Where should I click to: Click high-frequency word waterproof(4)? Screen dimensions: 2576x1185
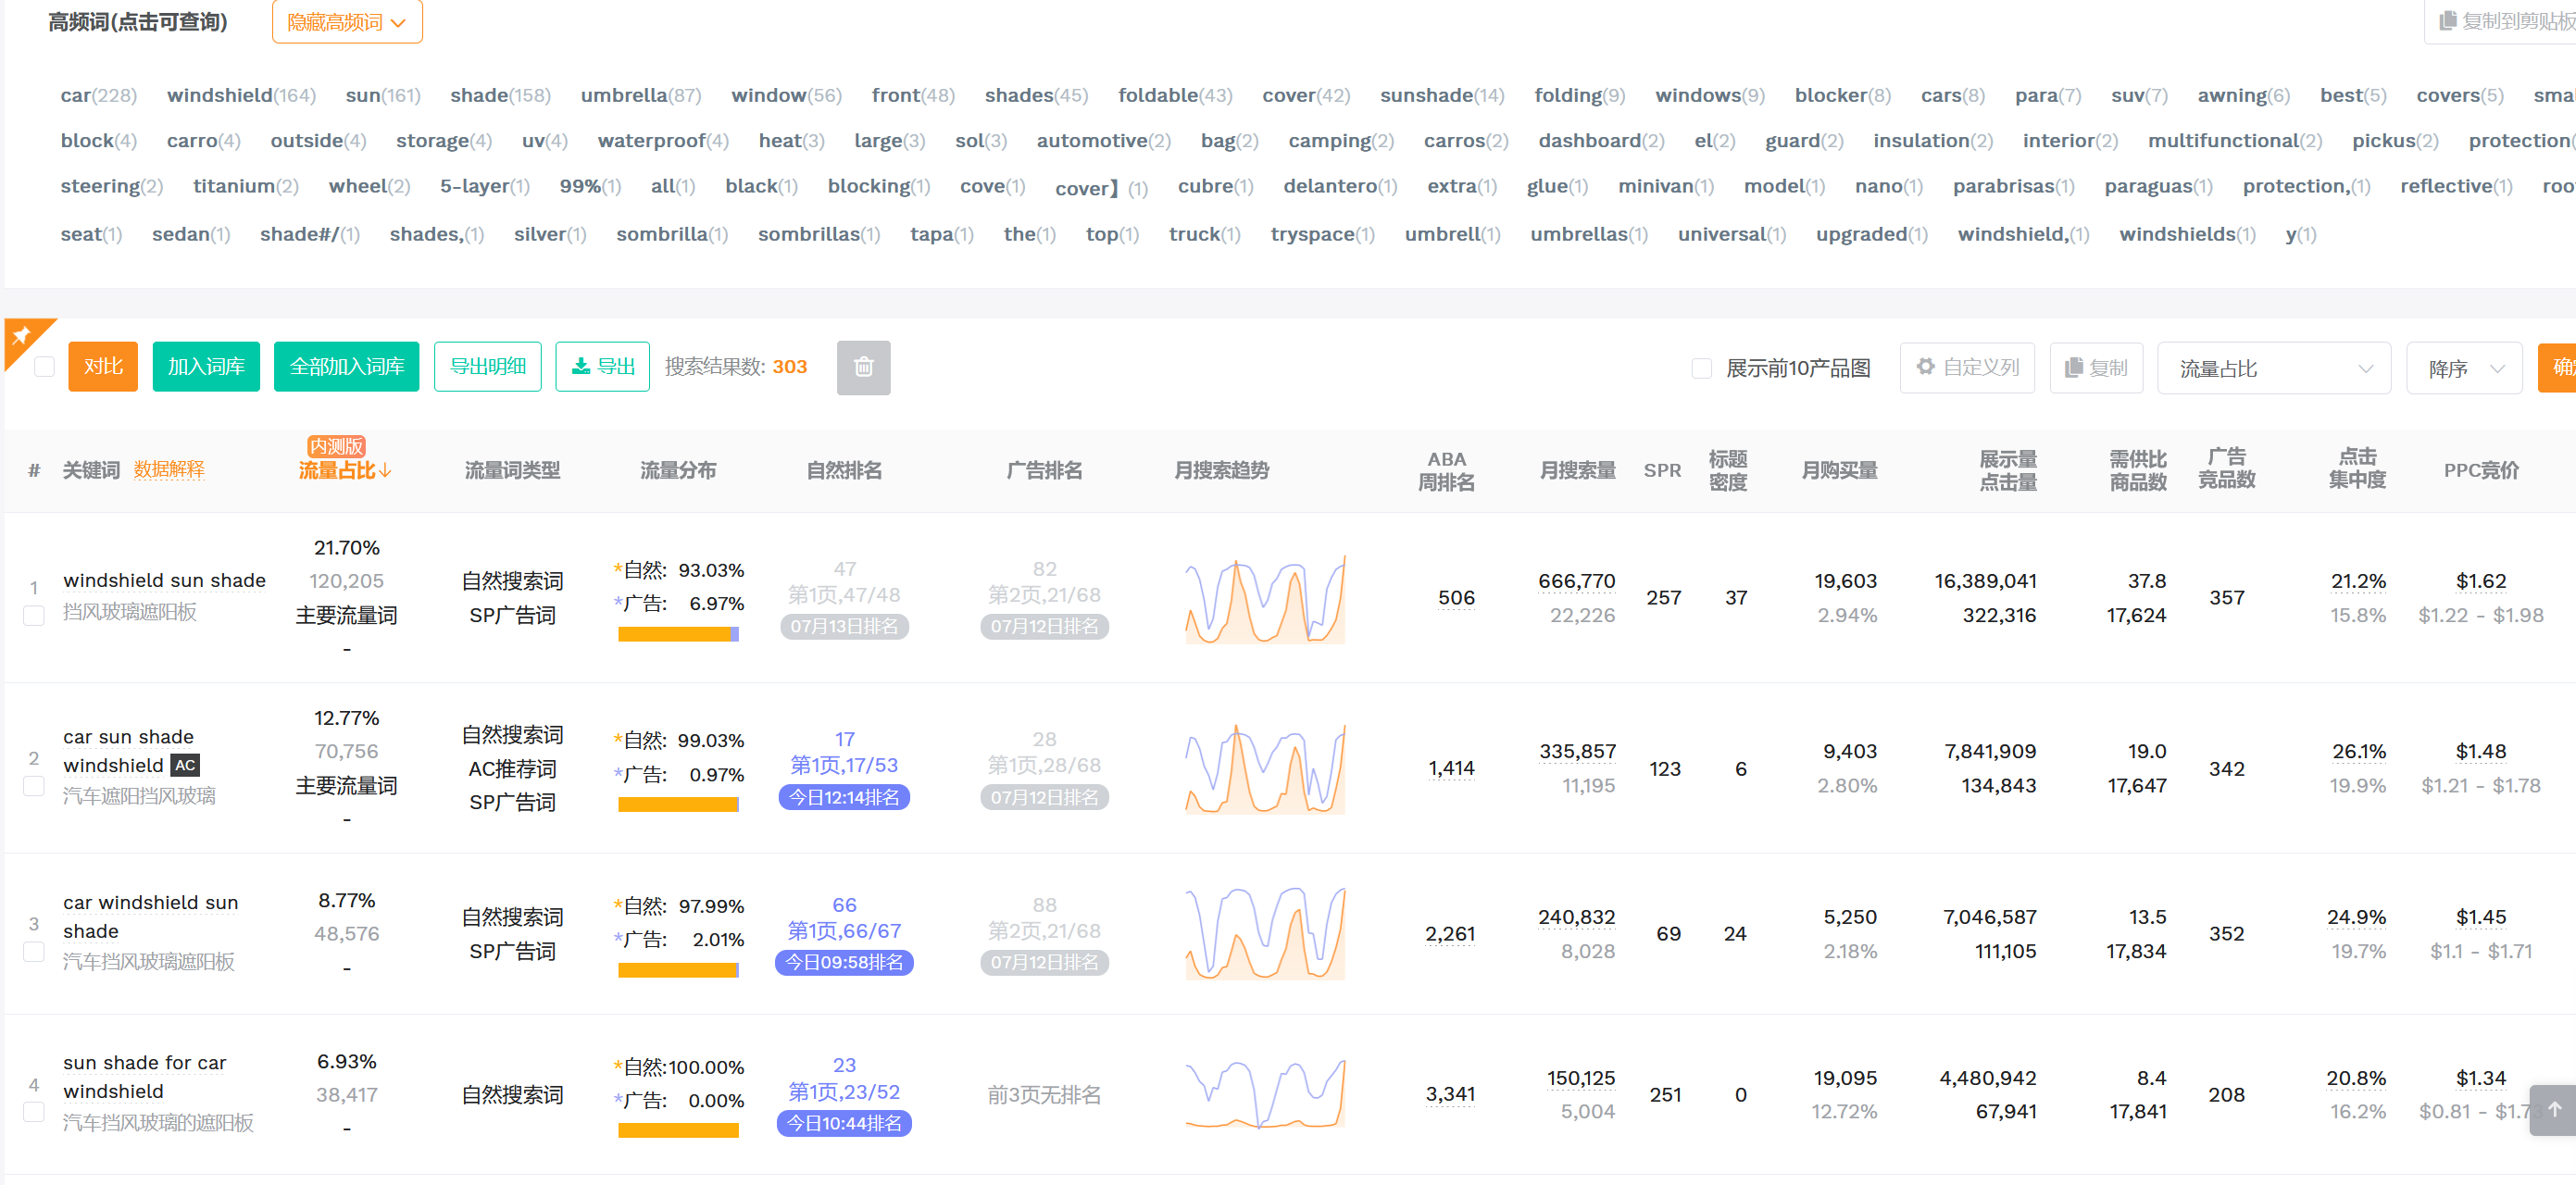click(663, 140)
